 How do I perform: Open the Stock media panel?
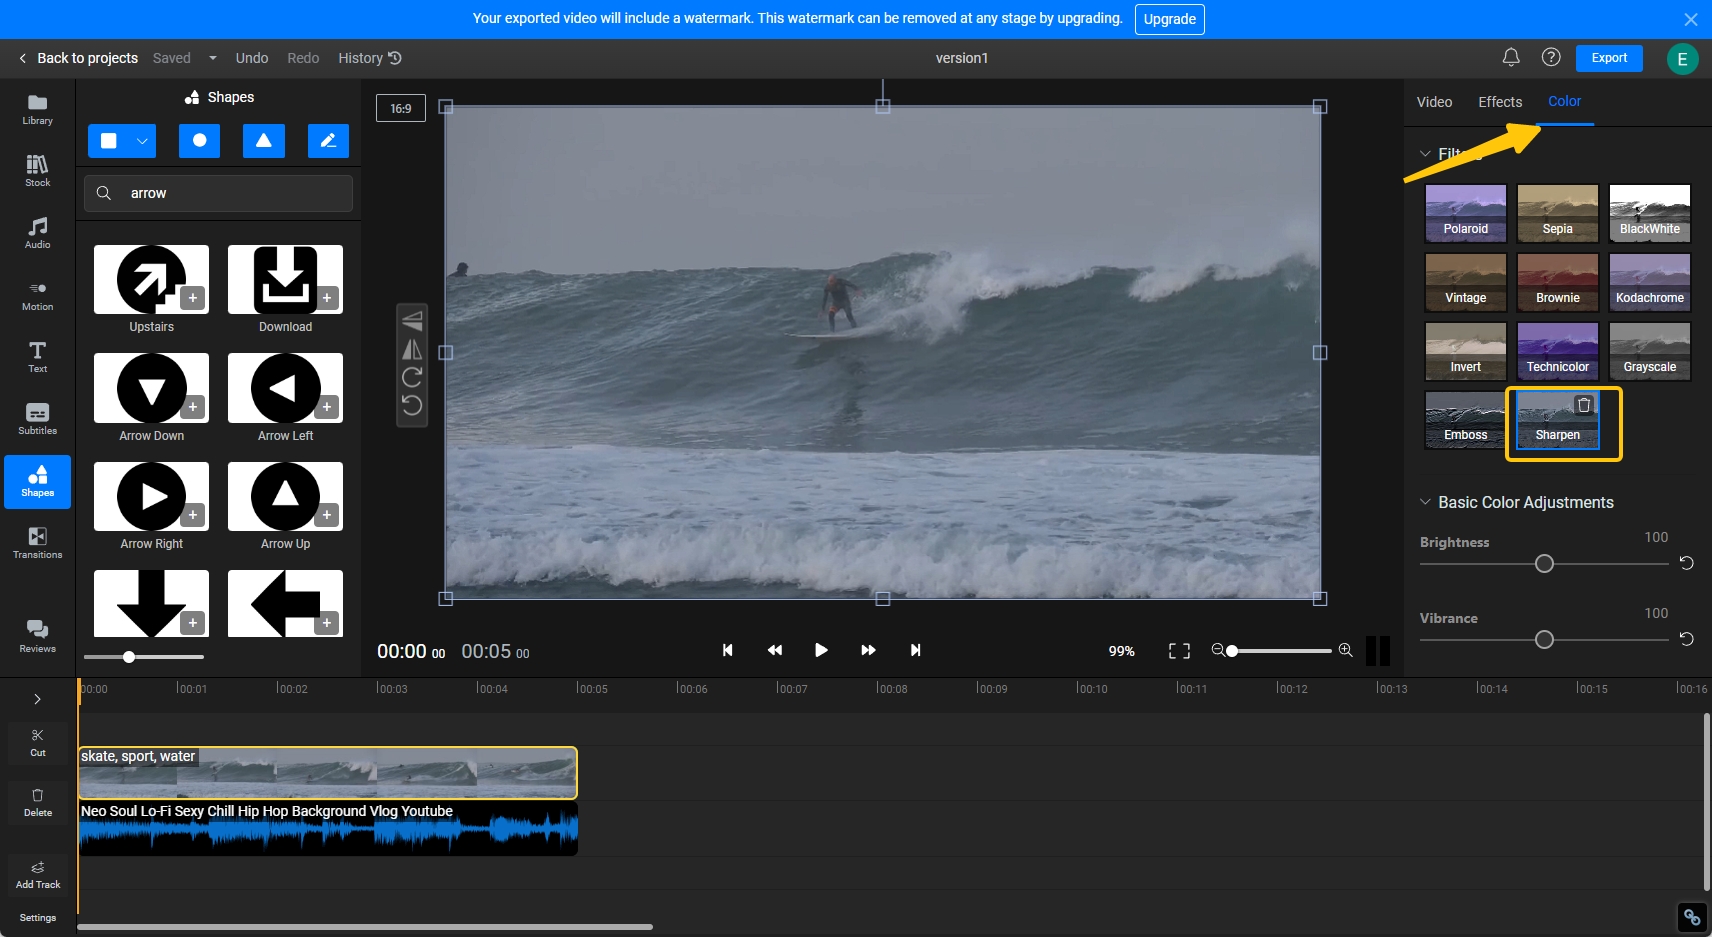[x=37, y=171]
